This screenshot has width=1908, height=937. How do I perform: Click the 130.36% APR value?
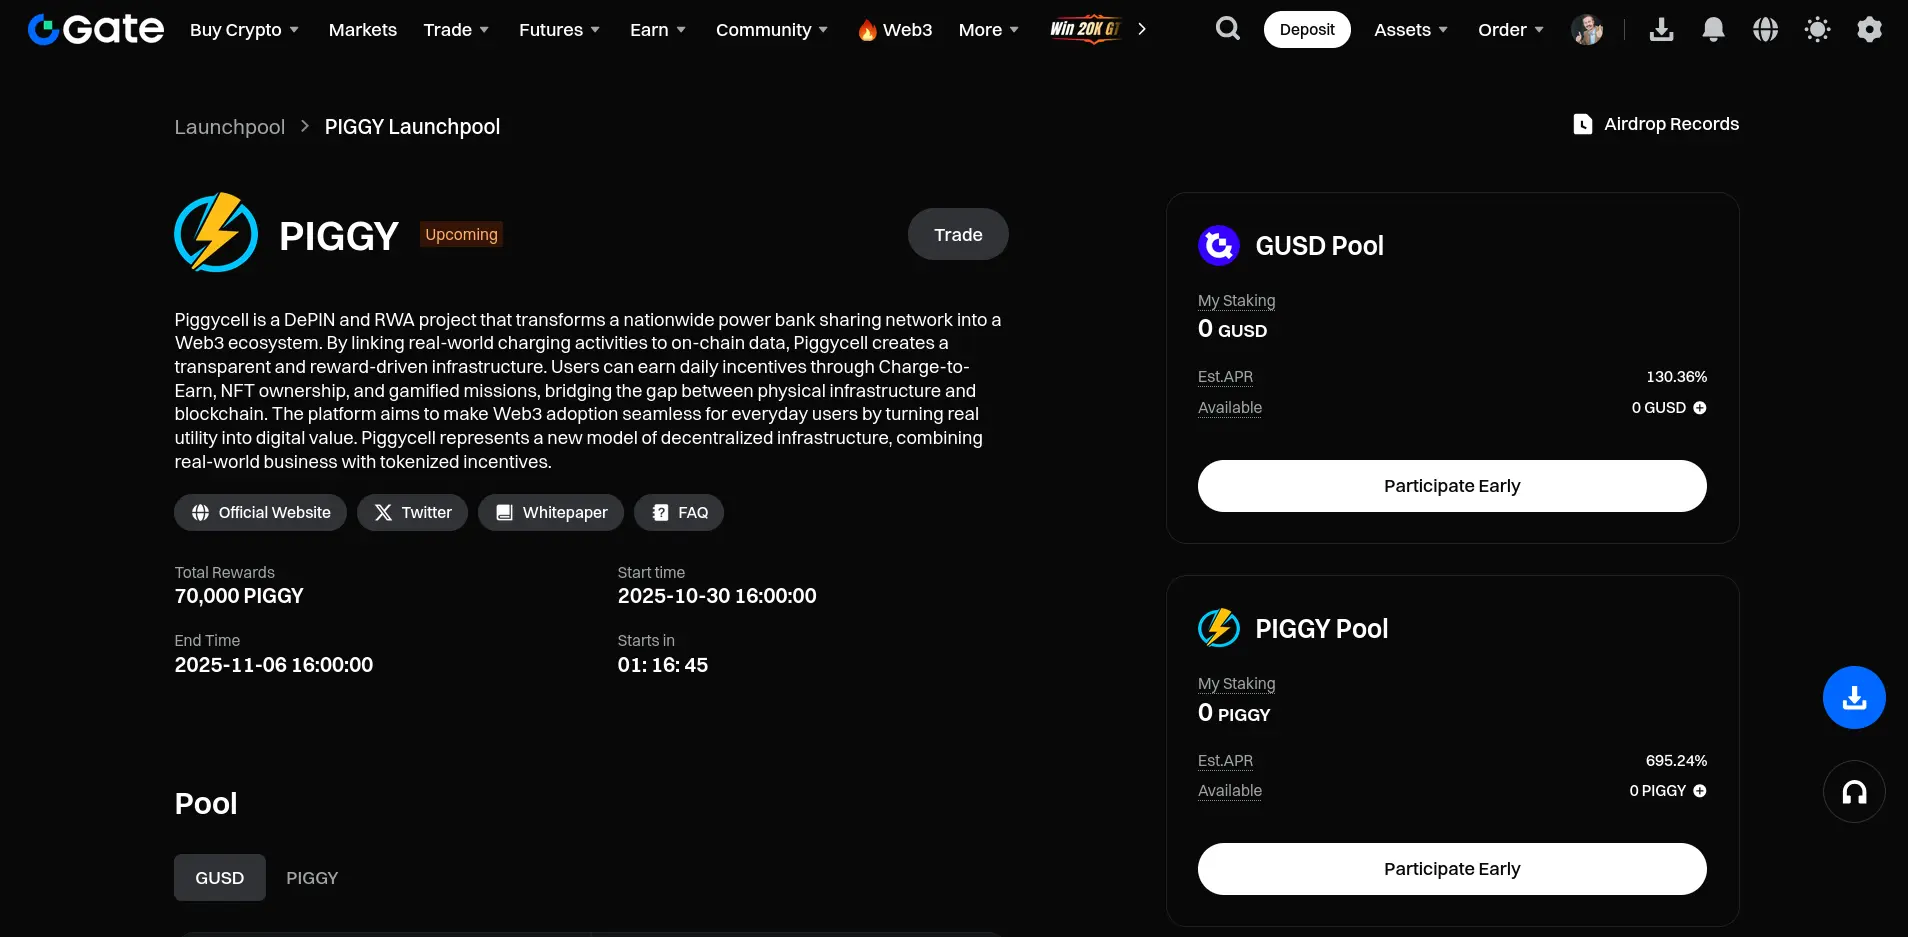click(1677, 377)
